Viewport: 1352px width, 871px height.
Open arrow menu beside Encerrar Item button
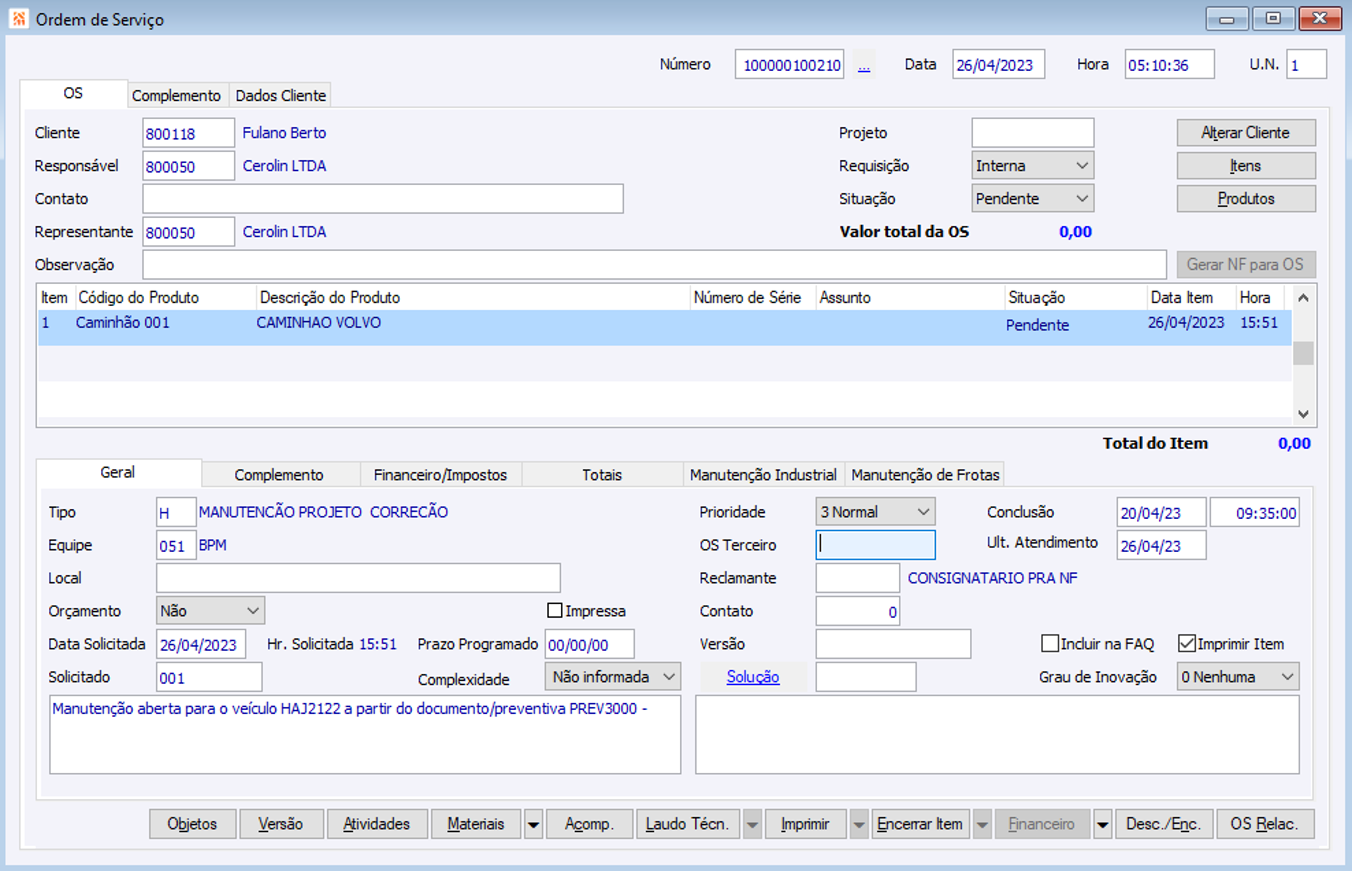coord(982,825)
